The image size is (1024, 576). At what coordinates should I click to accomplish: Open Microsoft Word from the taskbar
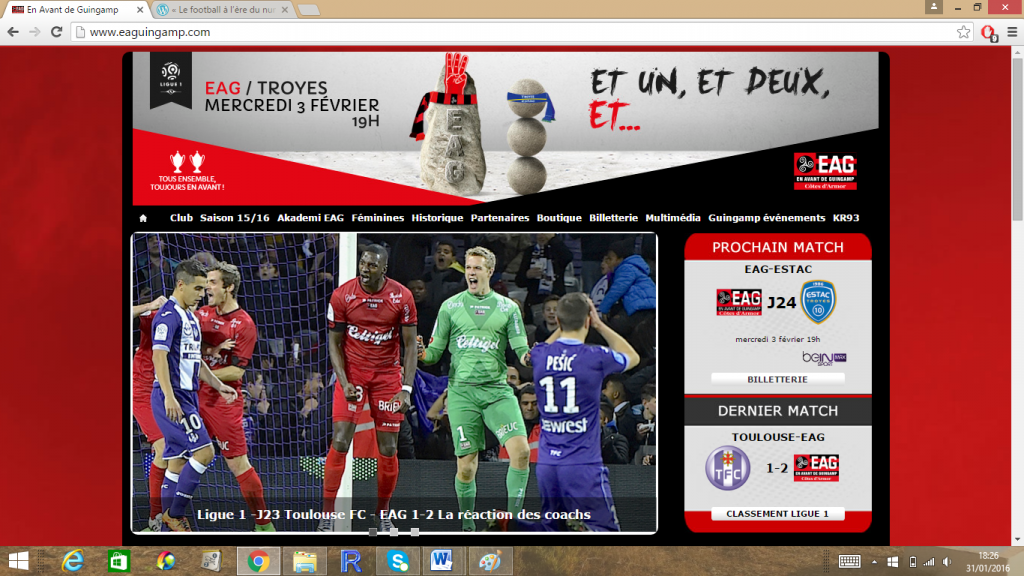pos(442,561)
